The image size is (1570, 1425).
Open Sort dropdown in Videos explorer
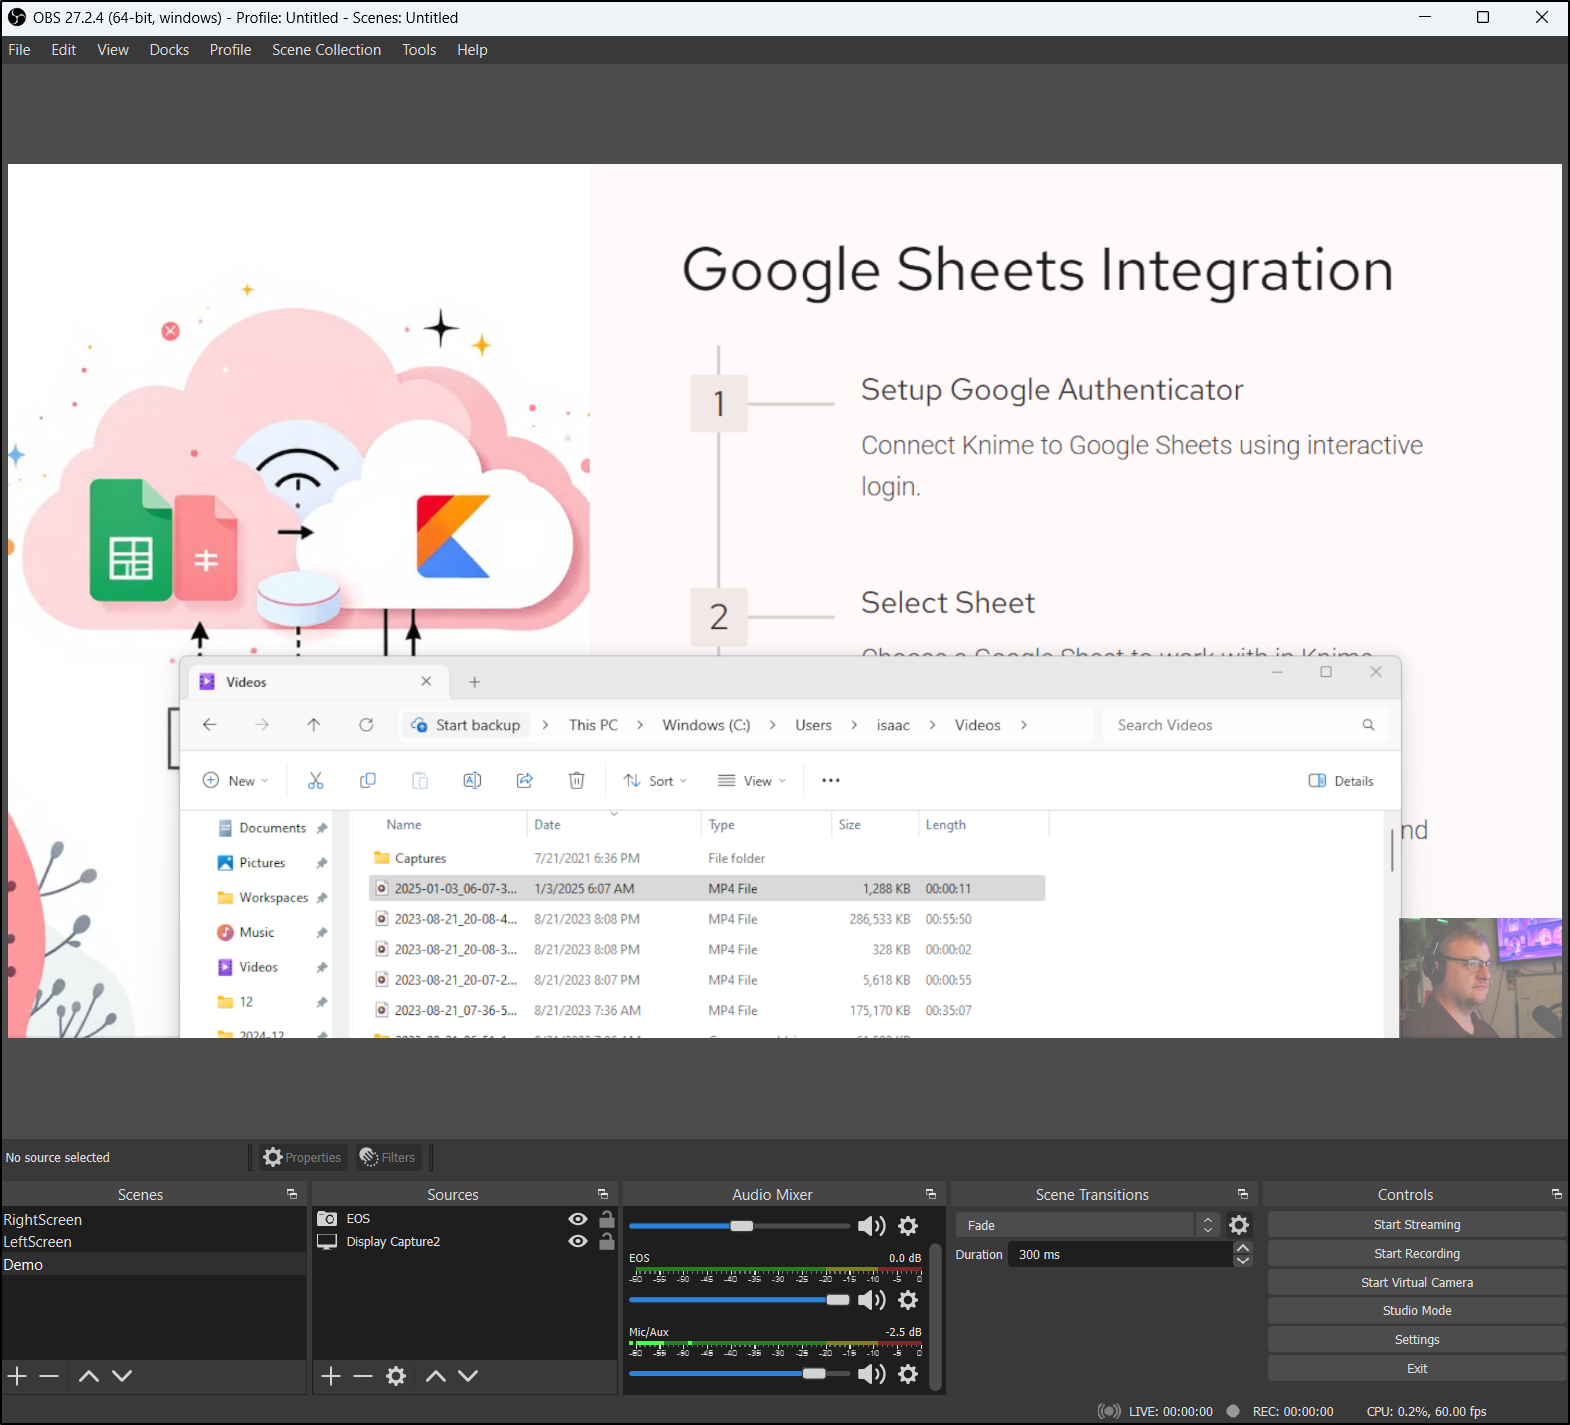(656, 781)
